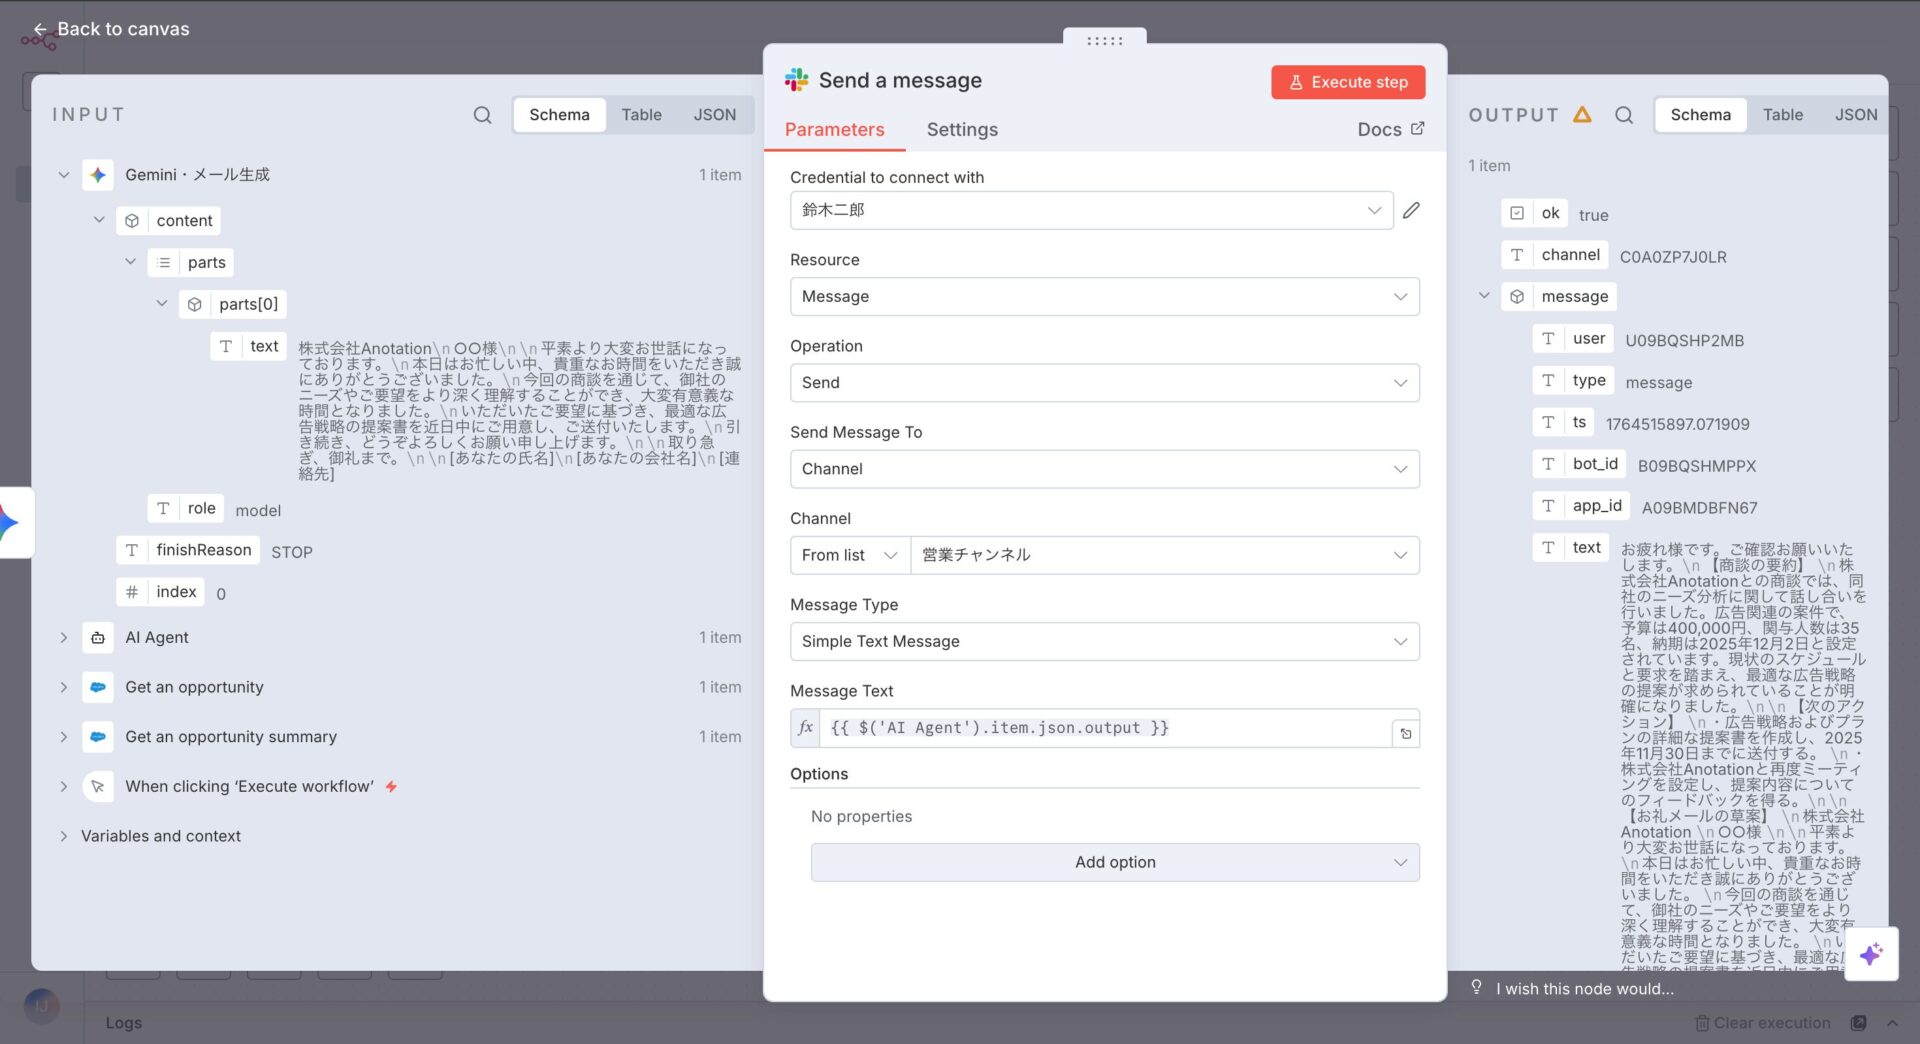Viewport: 1920px width, 1044px height.
Task: Expand the Get an opportunity node
Action: [x=64, y=688]
